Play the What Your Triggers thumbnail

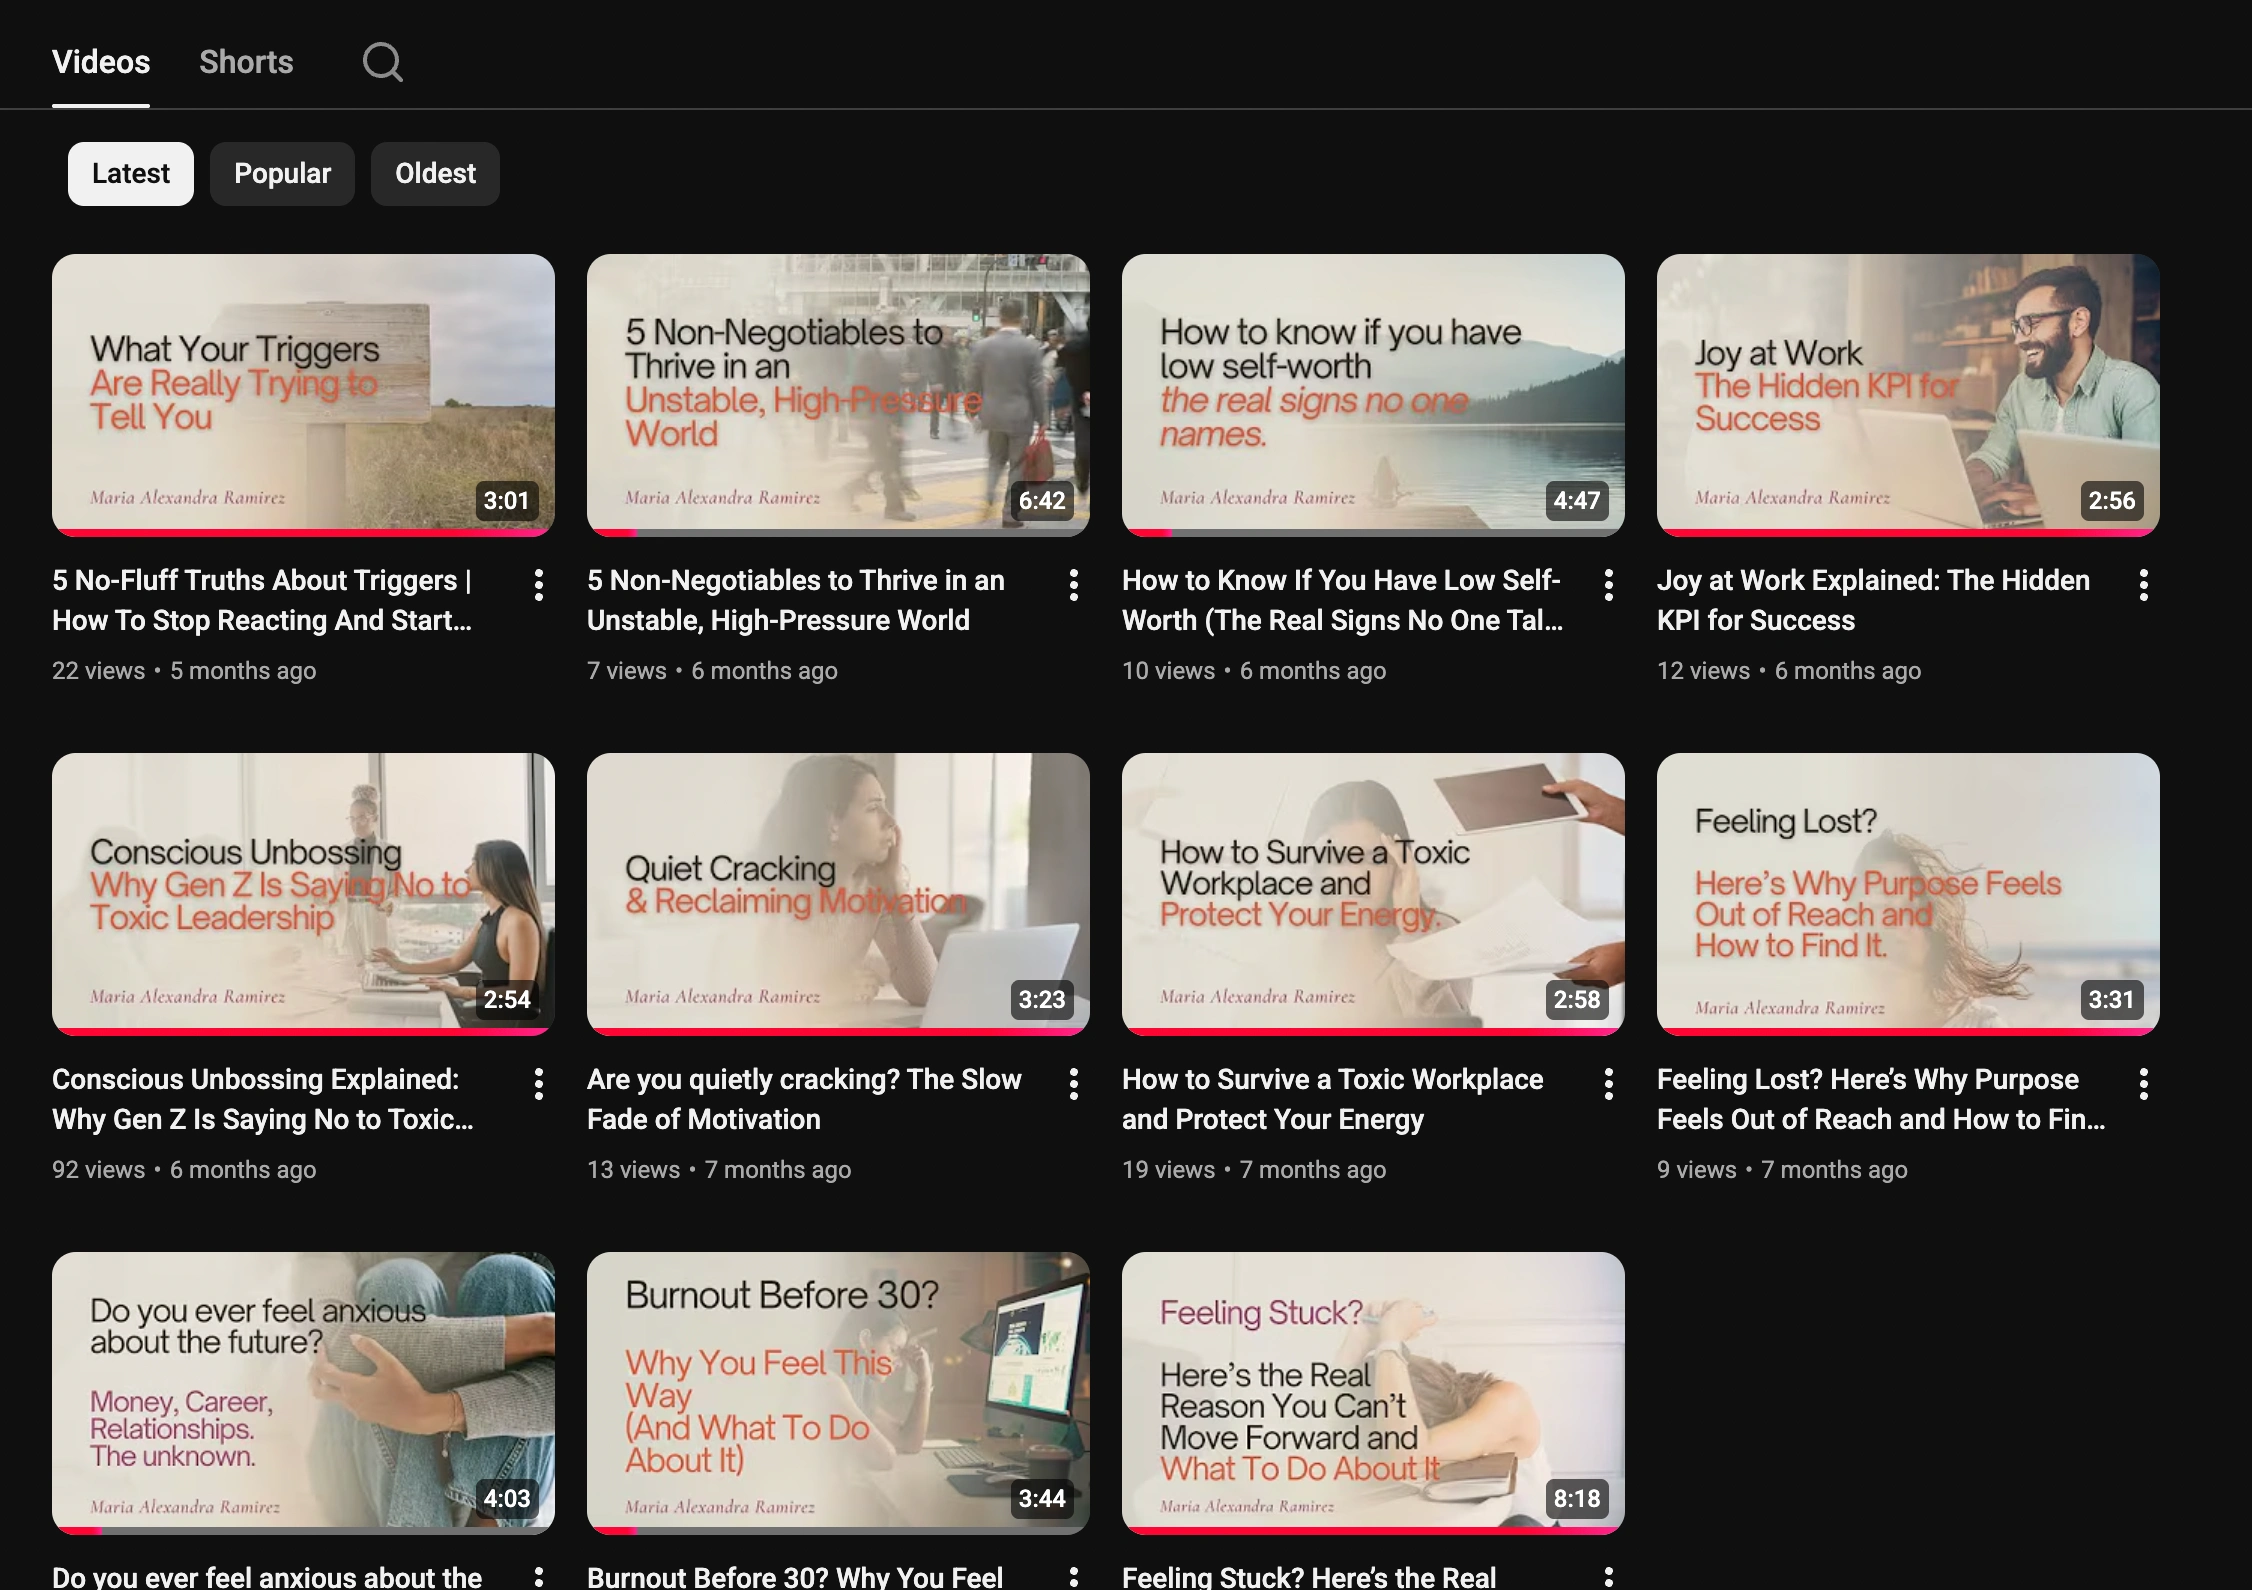click(x=303, y=394)
